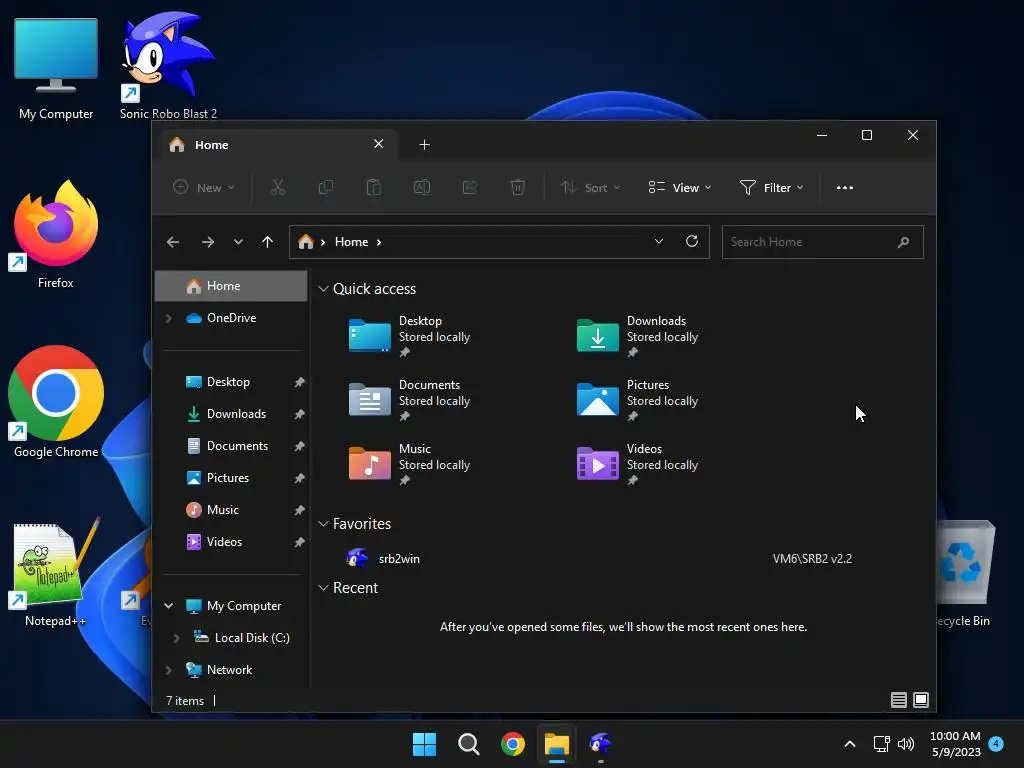Viewport: 1024px width, 768px height.
Task: Select the Home tab
Action: click(281, 144)
